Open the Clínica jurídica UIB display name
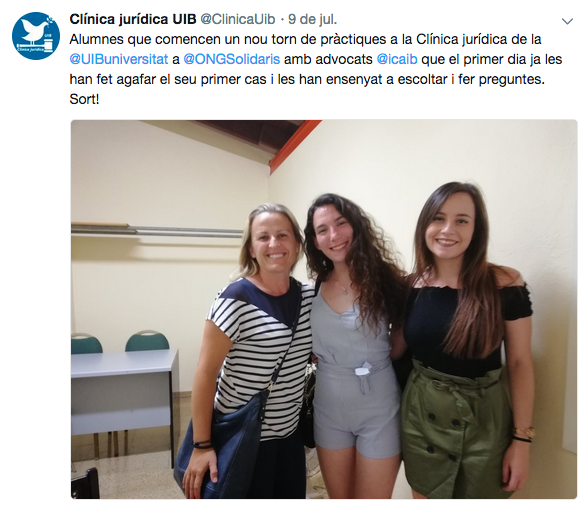Image resolution: width=586 pixels, height=506 pixels. click(133, 19)
